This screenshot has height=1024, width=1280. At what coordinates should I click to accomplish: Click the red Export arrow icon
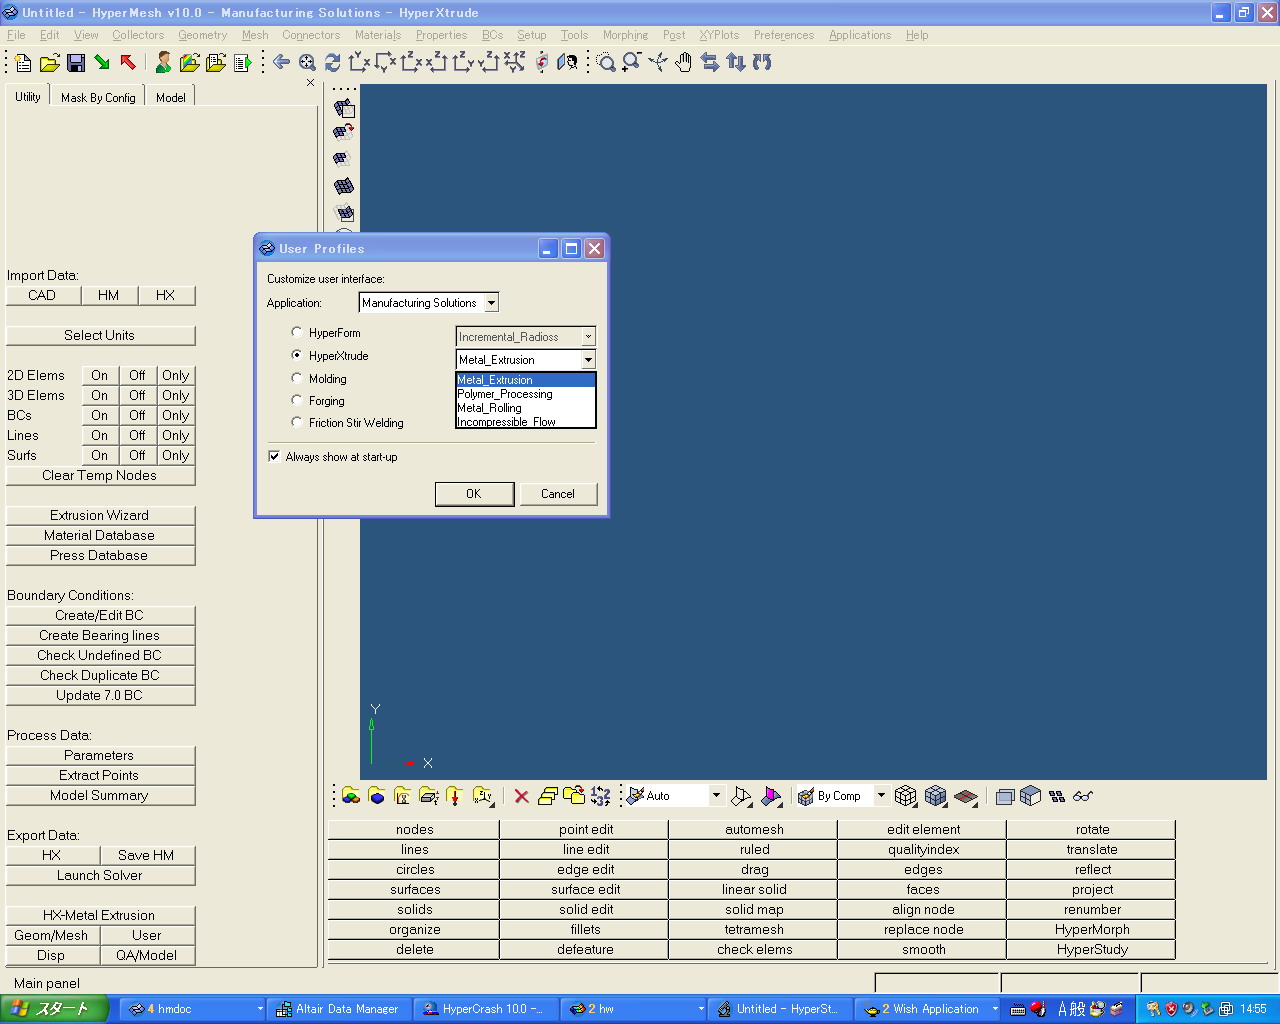pyautogui.click(x=128, y=63)
